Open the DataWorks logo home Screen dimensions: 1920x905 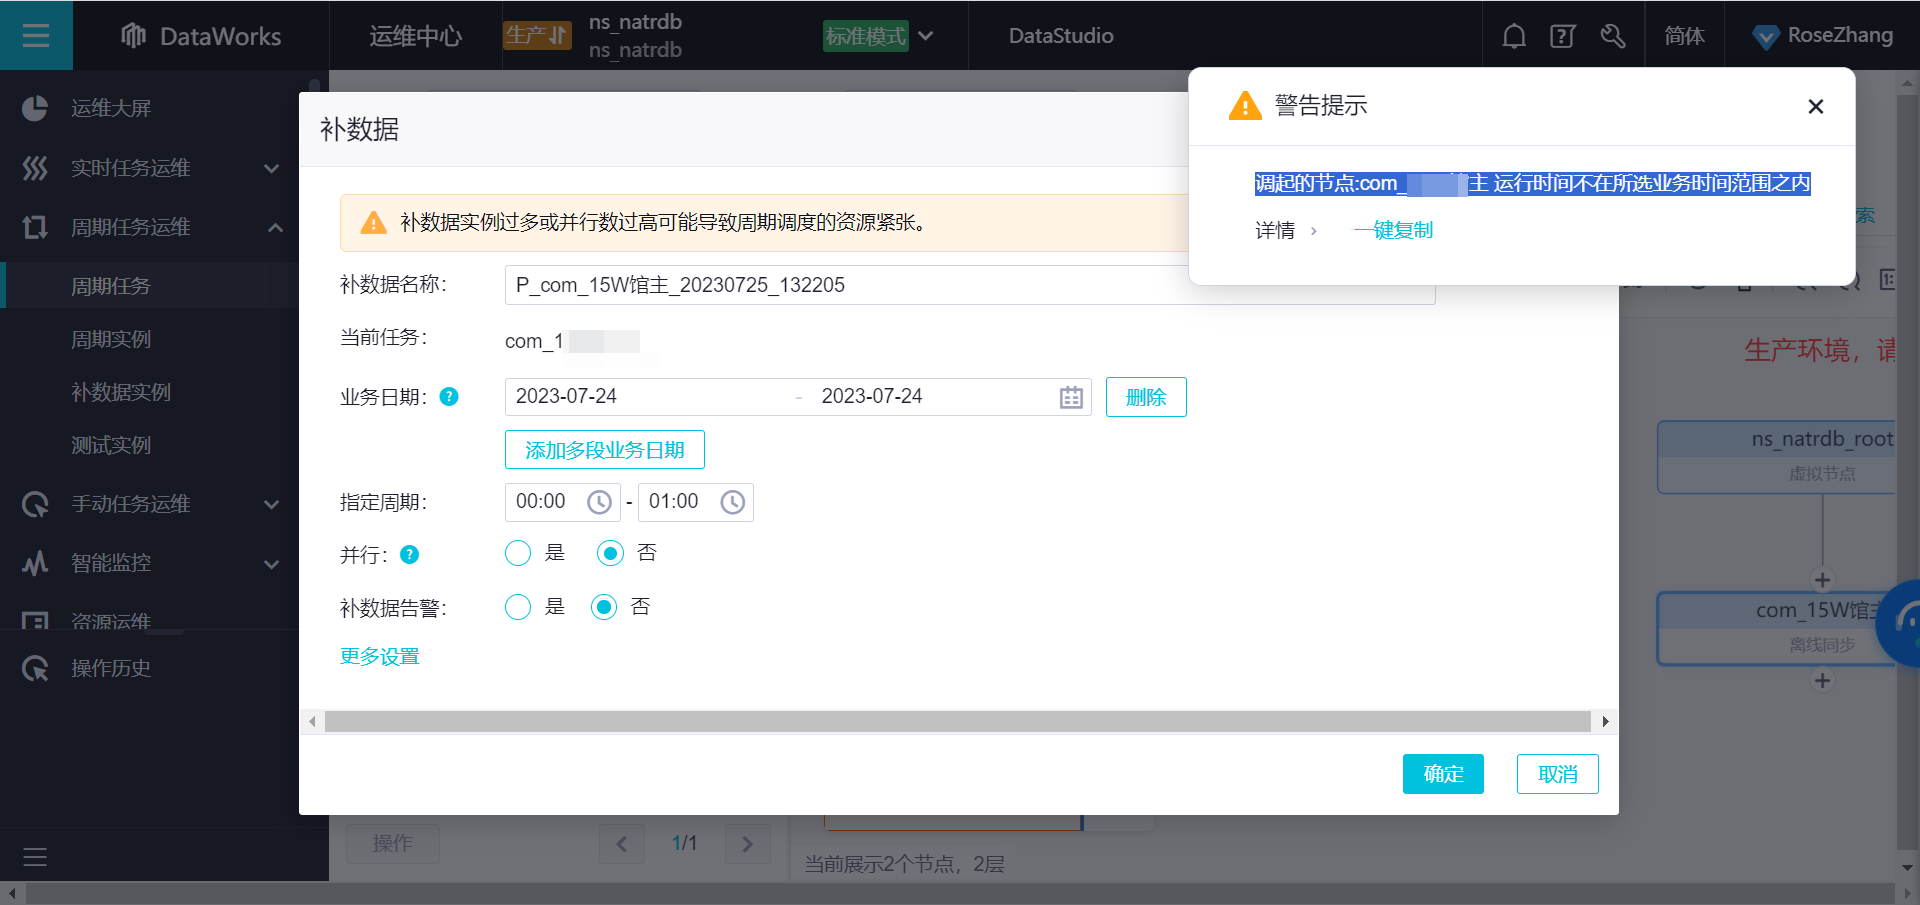point(201,36)
